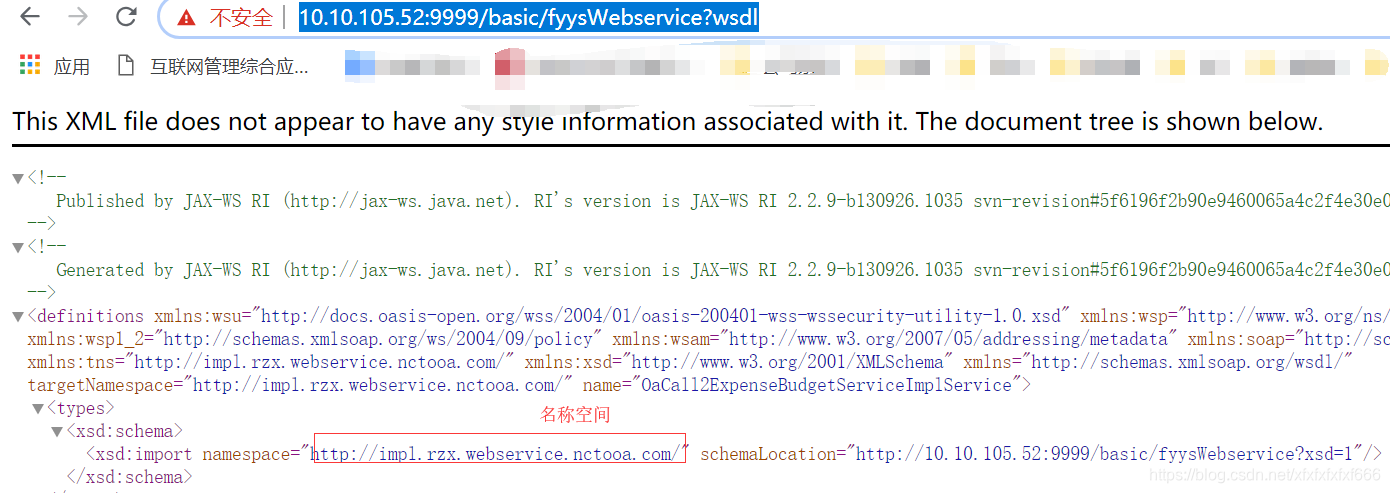1390x493 pixels.
Task: Go back with the browser back arrow
Action: click(30, 17)
